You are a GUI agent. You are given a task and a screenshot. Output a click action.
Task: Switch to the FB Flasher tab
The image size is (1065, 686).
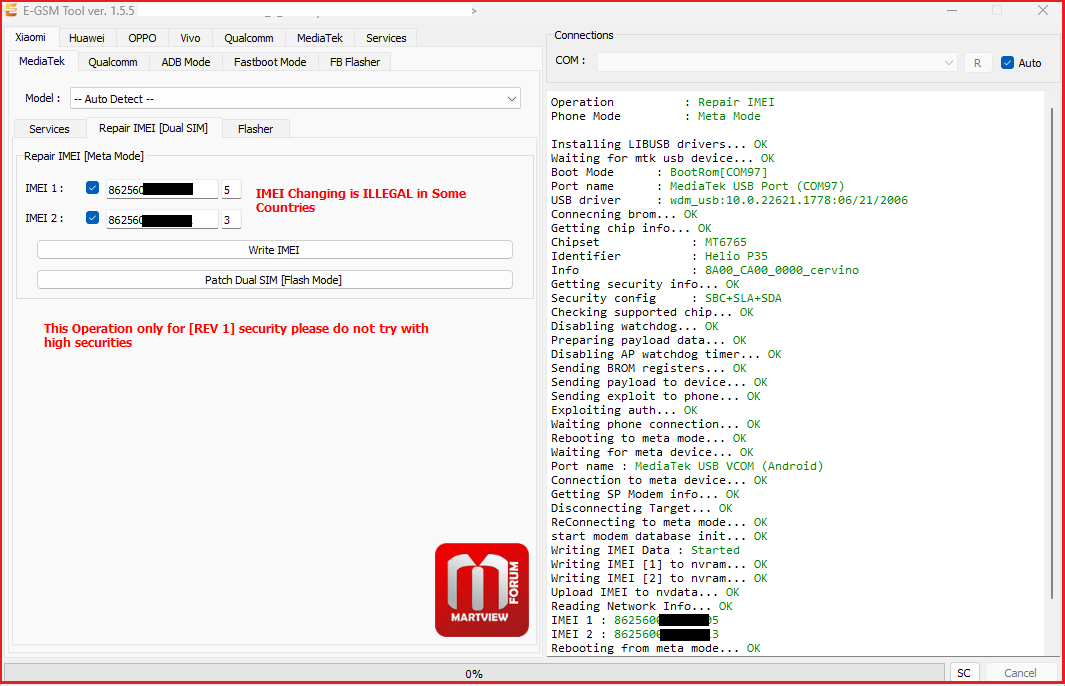click(x=355, y=62)
